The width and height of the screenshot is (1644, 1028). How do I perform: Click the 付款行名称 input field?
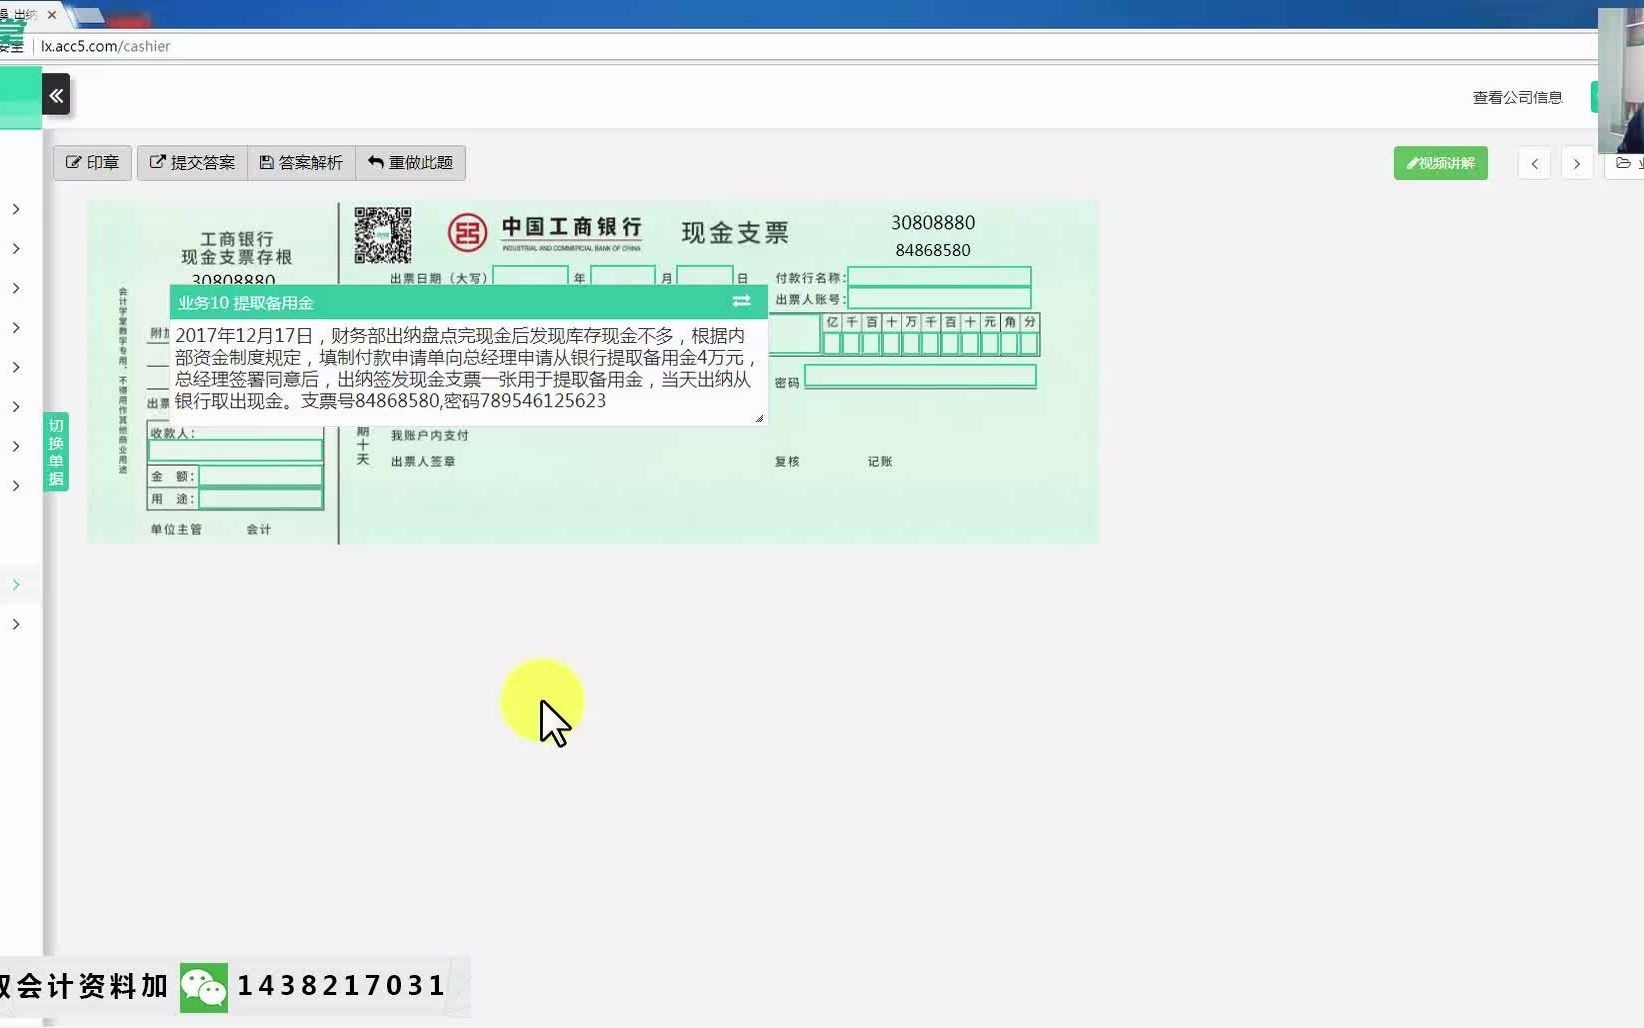click(939, 277)
